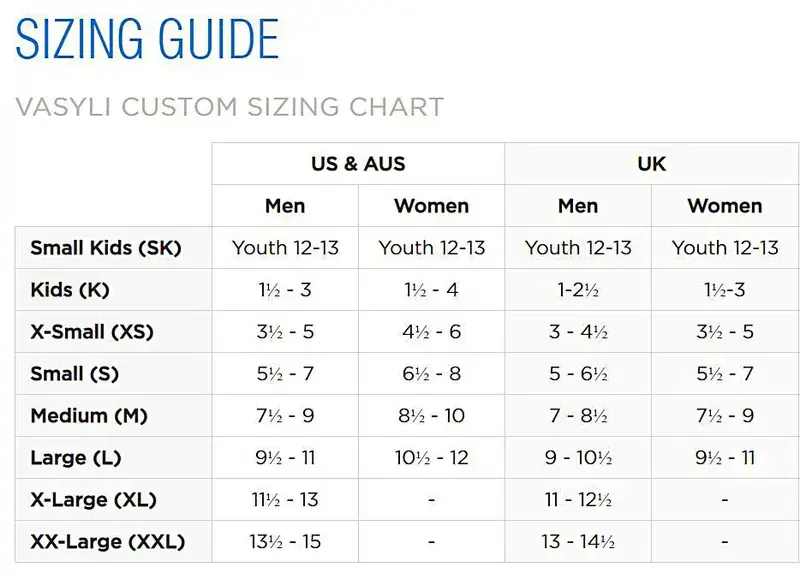Viewport: 800px width, 579px height.
Task: Click the 1-2½ Kids size cell
Action: point(578,290)
